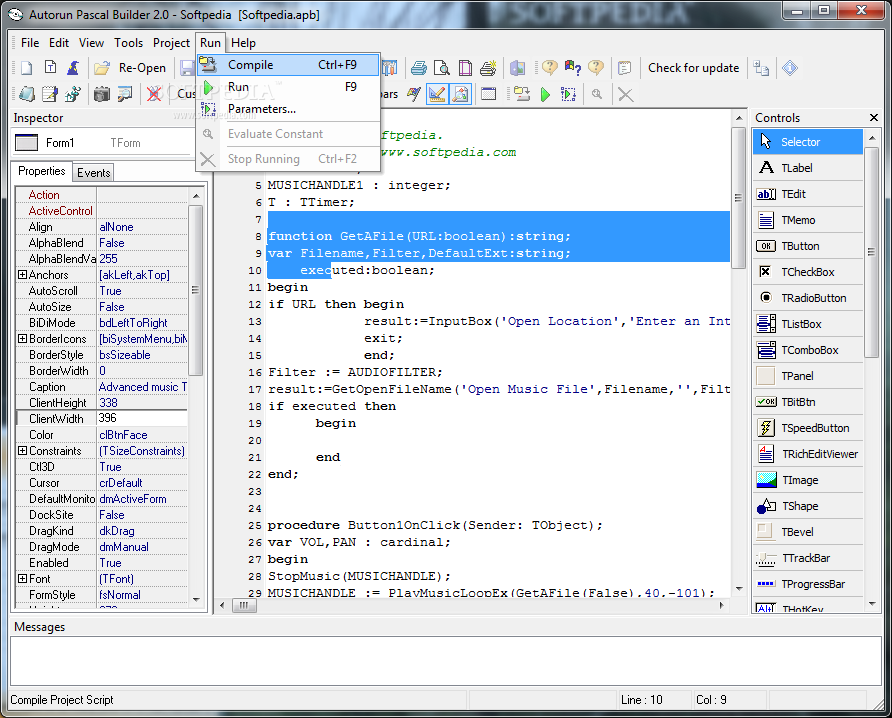Switch to the Events tab
Screen dimensions: 892x718
(x=94, y=172)
